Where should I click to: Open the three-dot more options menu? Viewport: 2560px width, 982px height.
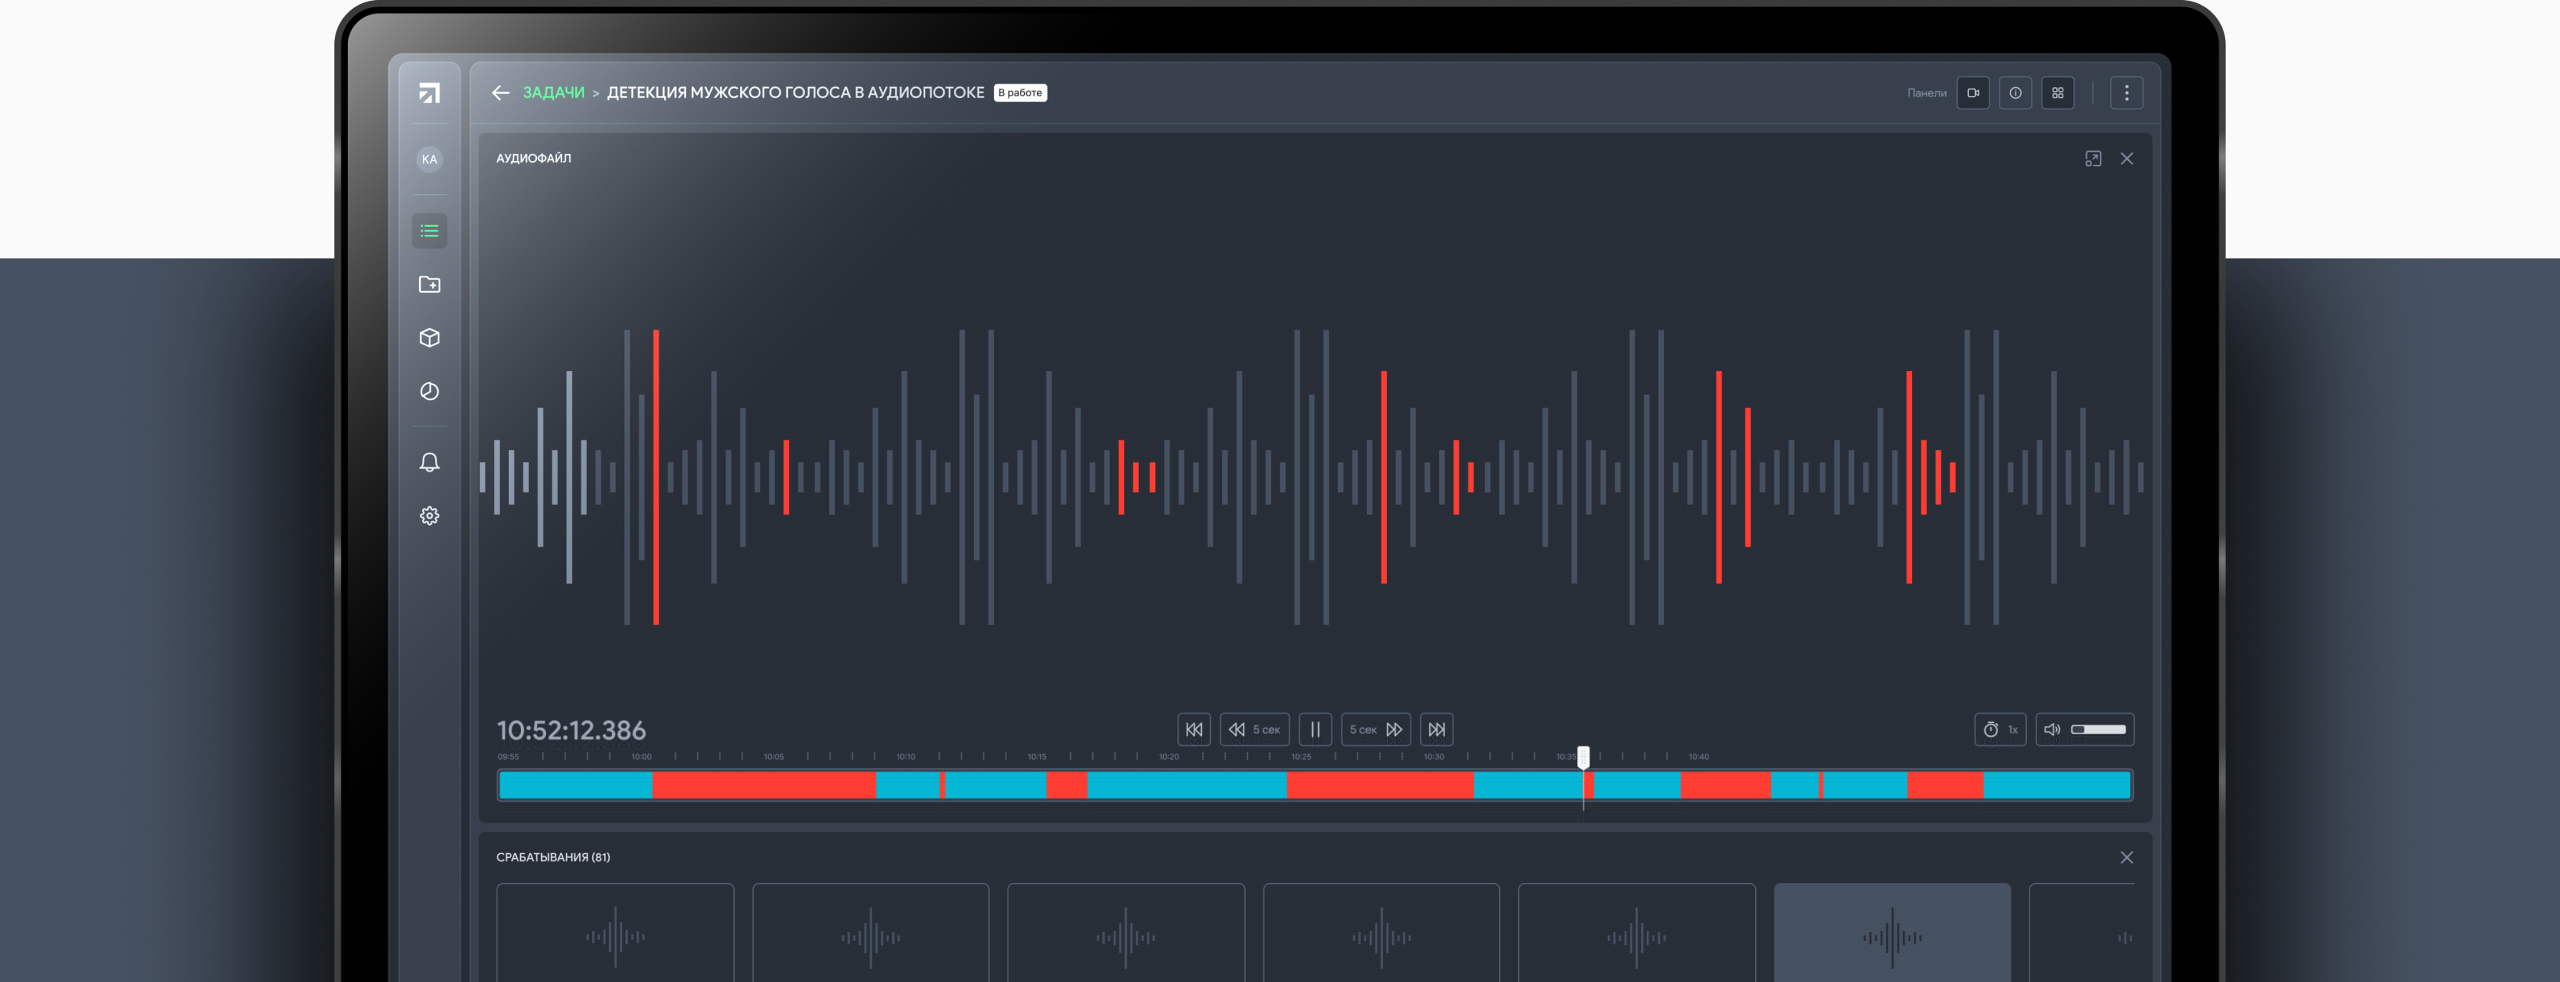[x=2126, y=93]
